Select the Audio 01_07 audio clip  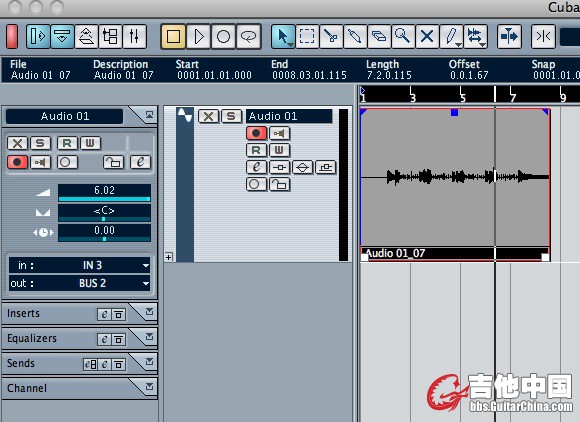(x=455, y=185)
